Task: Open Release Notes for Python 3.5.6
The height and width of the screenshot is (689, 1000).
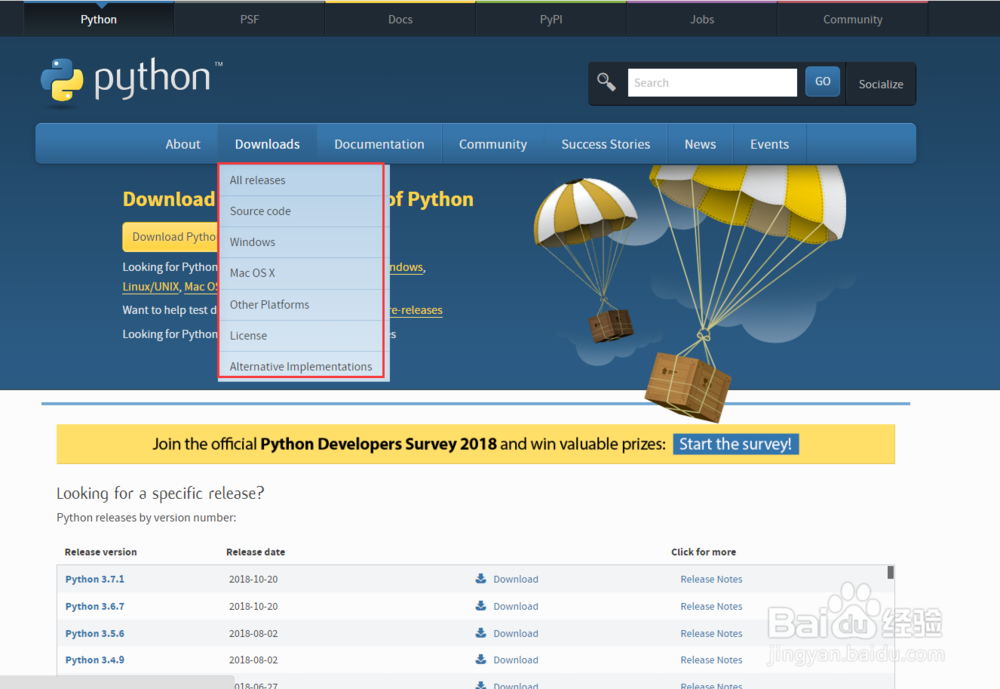Action: (711, 633)
